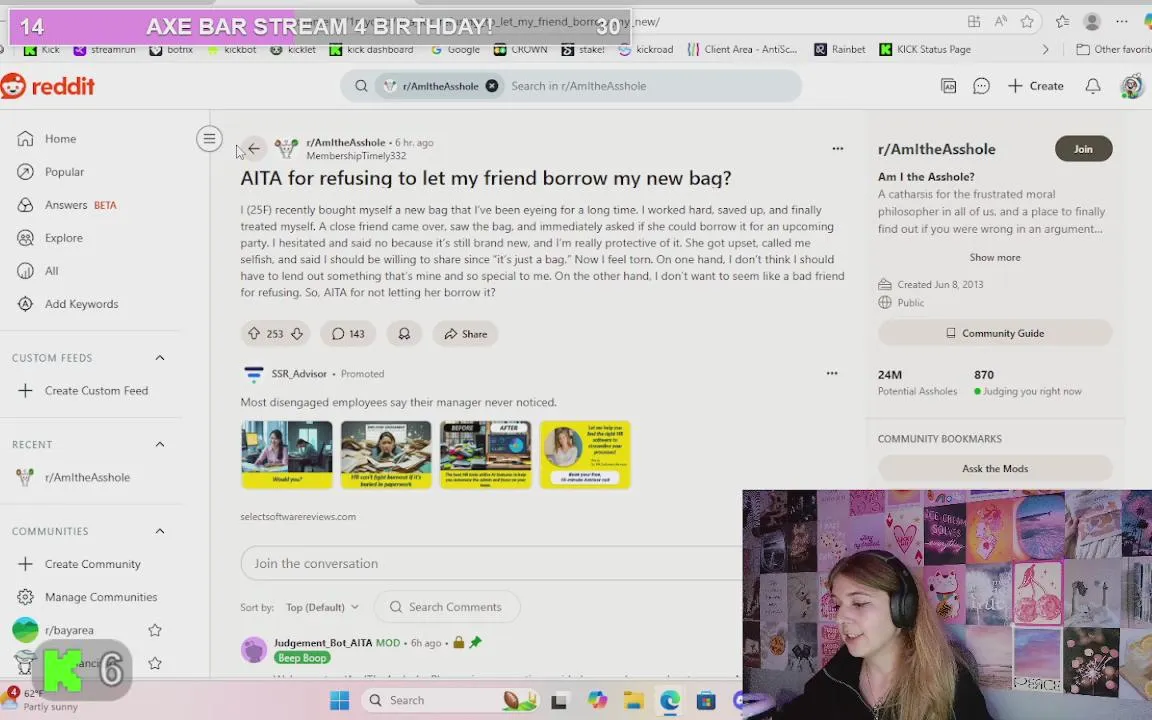
Task: Open Judgement_Bot_AITA user profile
Action: [323, 643]
